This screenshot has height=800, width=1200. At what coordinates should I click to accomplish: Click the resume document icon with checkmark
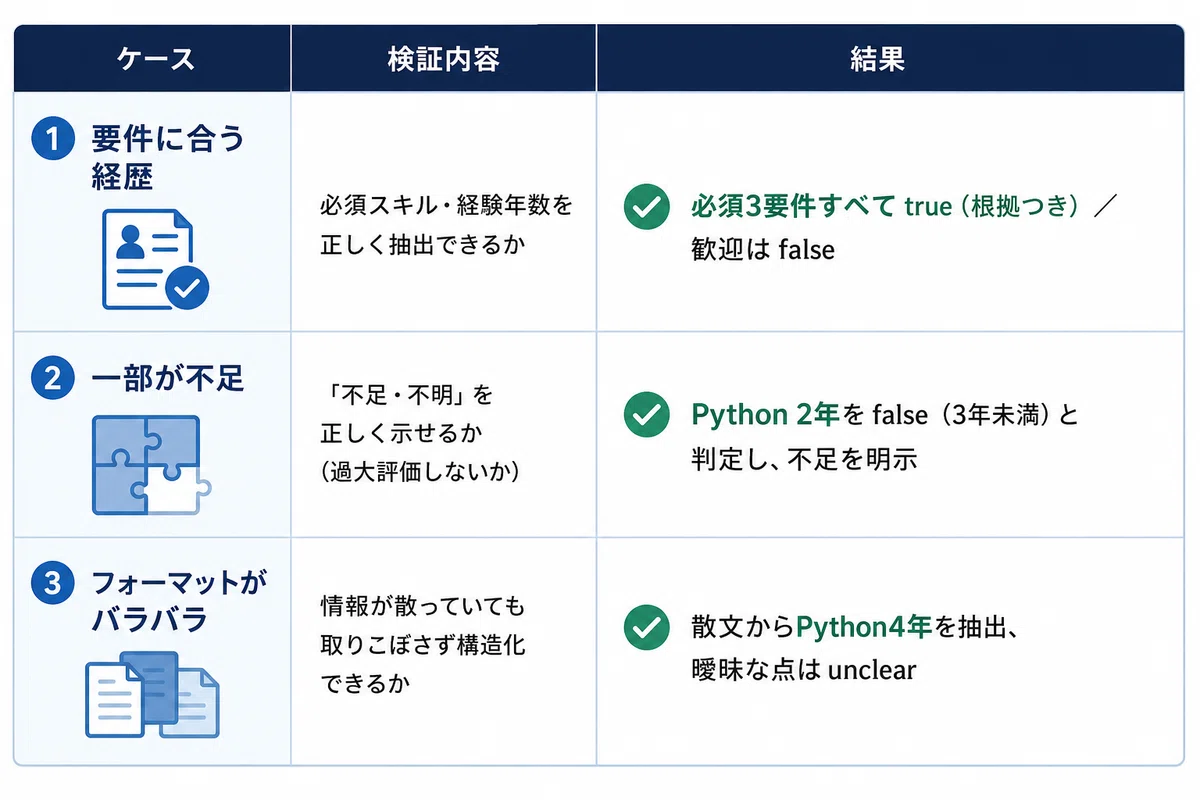[156, 259]
